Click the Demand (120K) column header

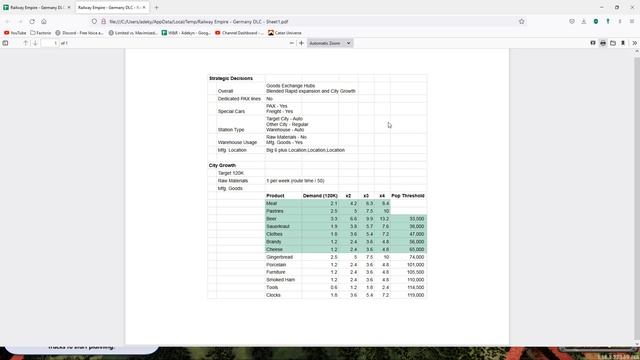(320, 196)
